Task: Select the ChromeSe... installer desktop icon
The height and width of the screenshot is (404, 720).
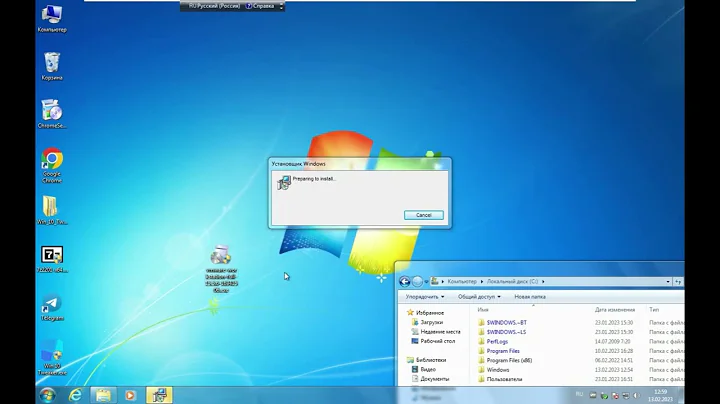Action: coord(52,114)
